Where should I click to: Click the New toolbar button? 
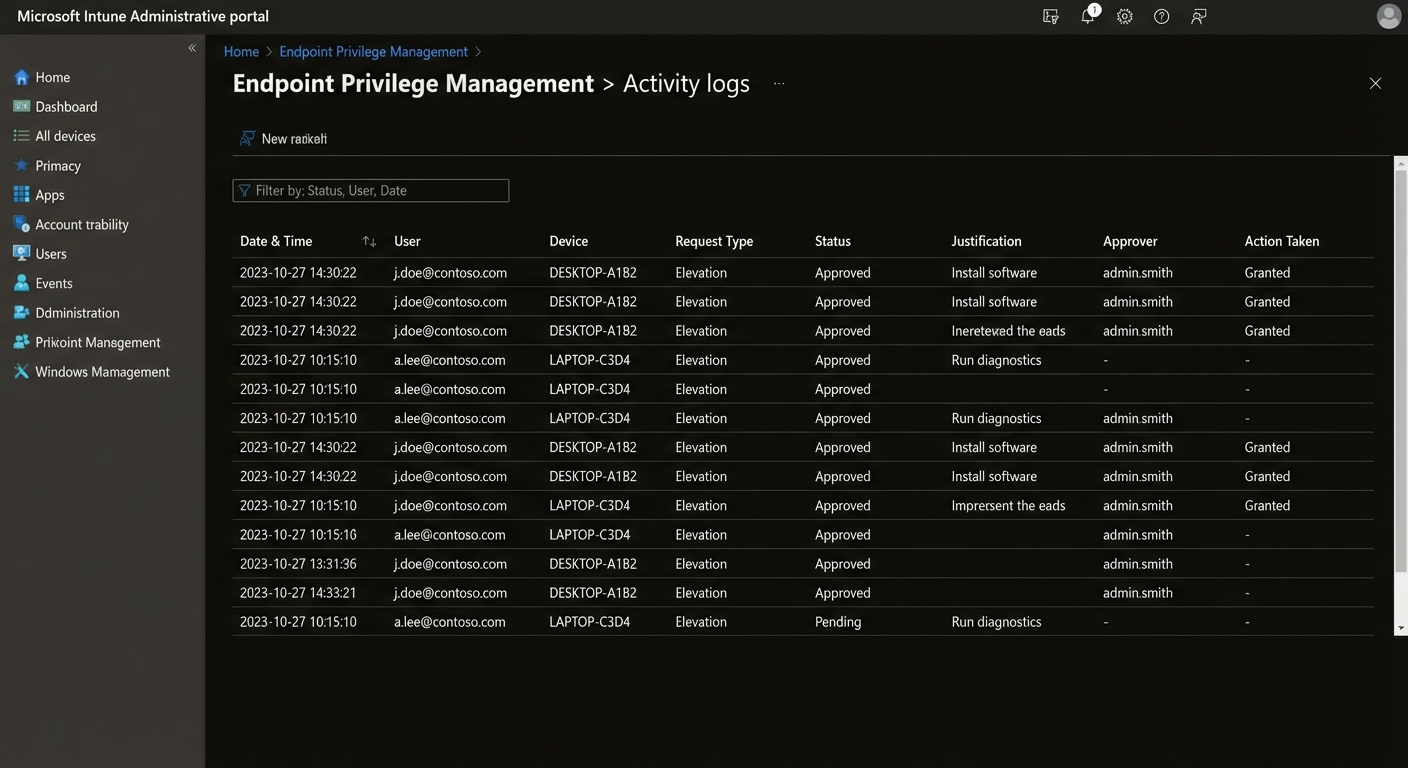tap(284, 139)
